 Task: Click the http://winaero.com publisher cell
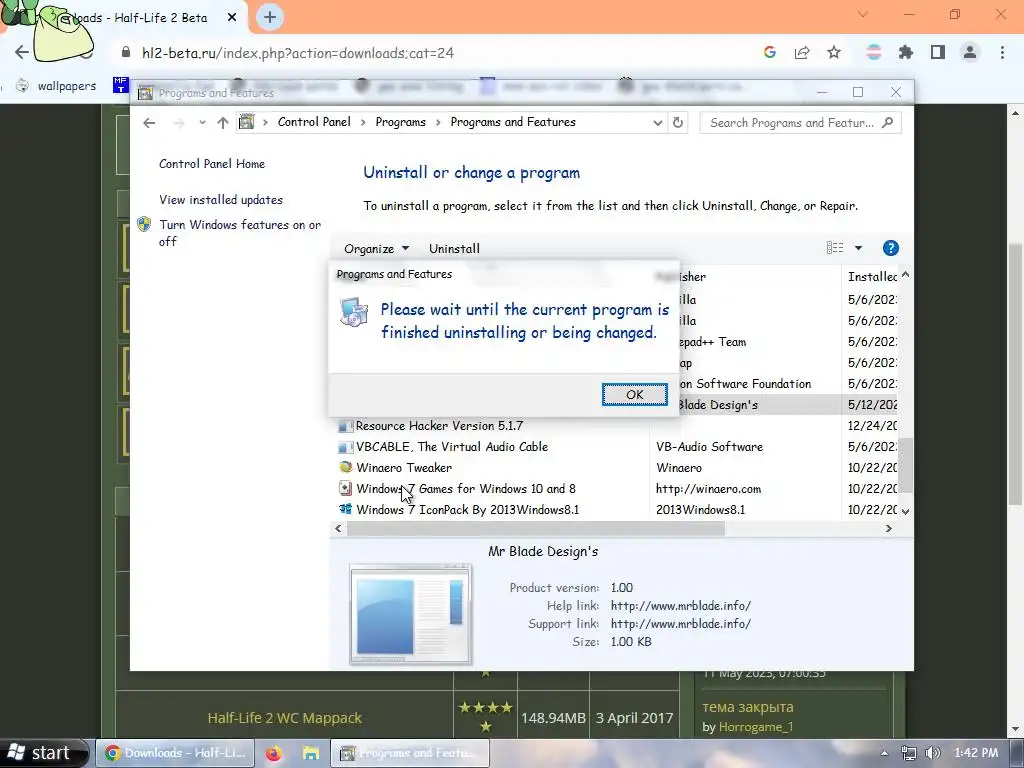coord(709,488)
